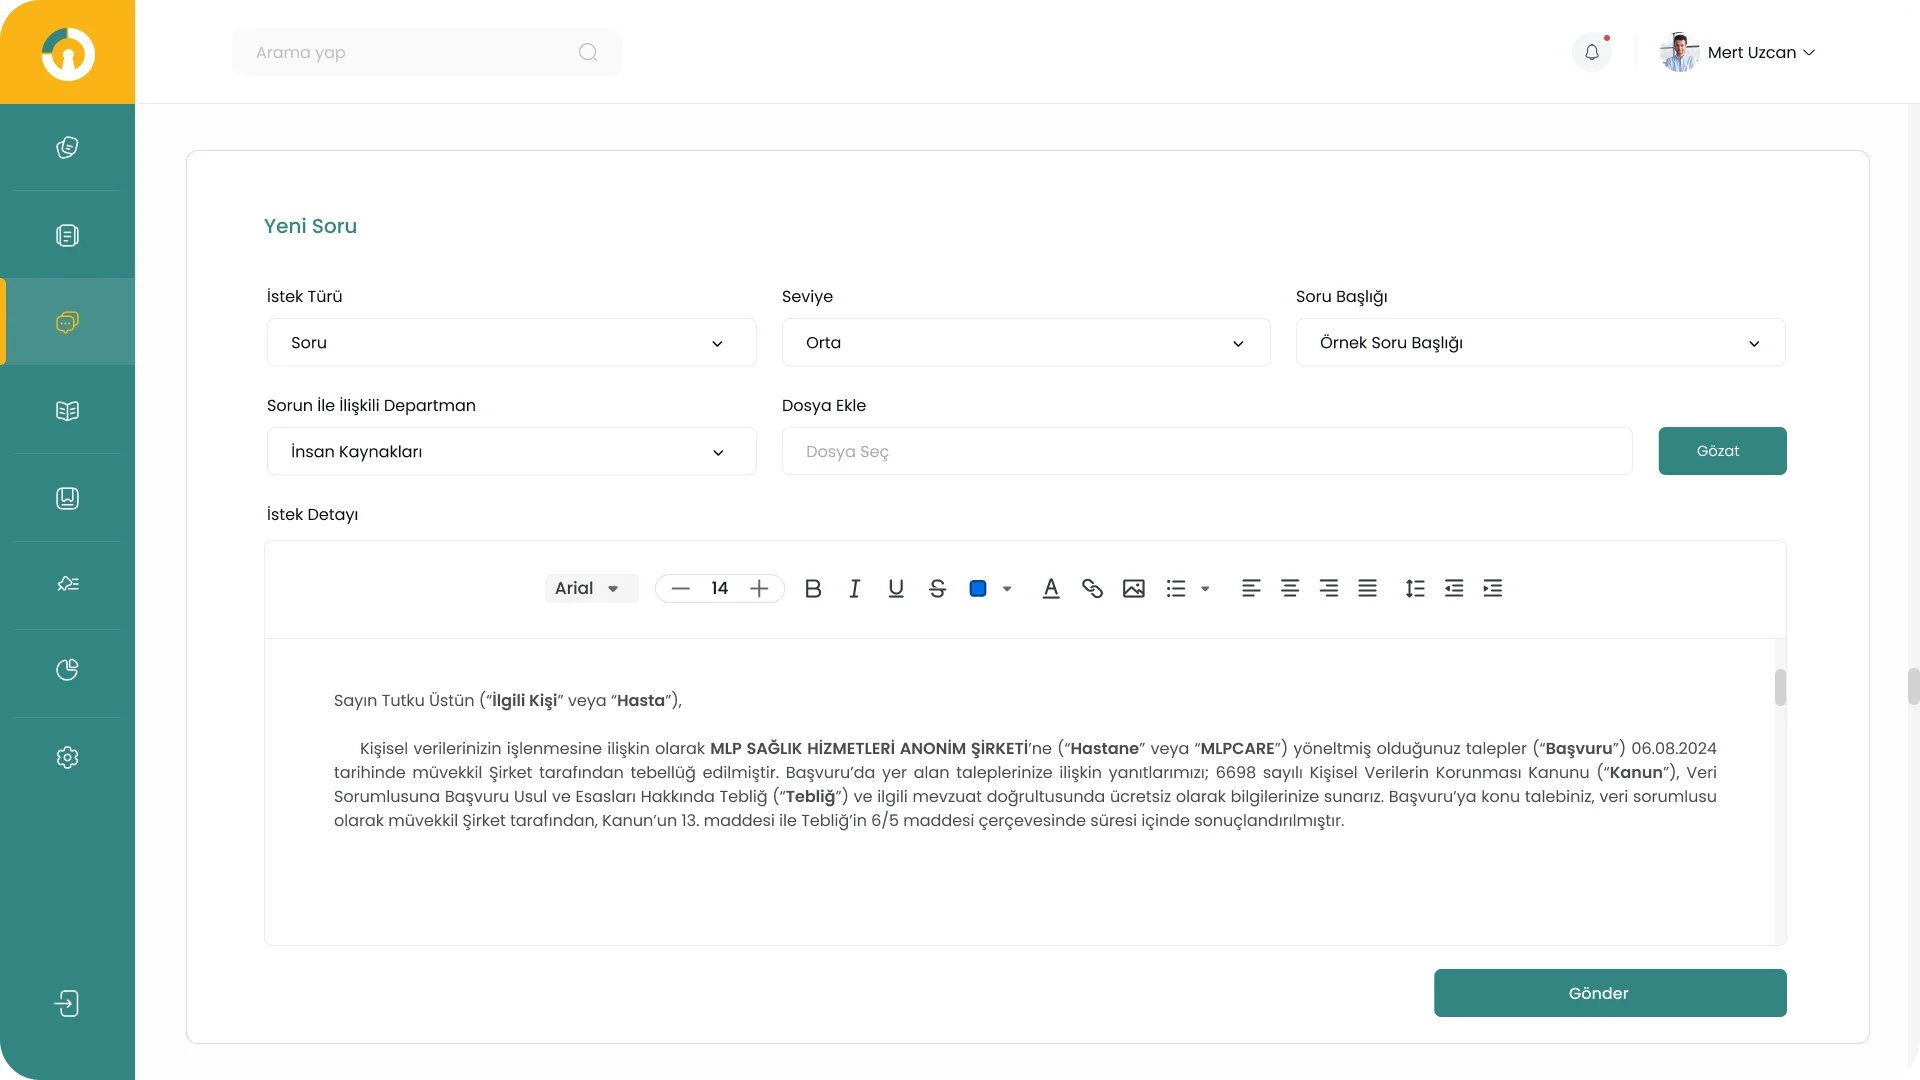Click the logout icon in the sidebar
This screenshot has width=1920, height=1080.
(67, 1004)
